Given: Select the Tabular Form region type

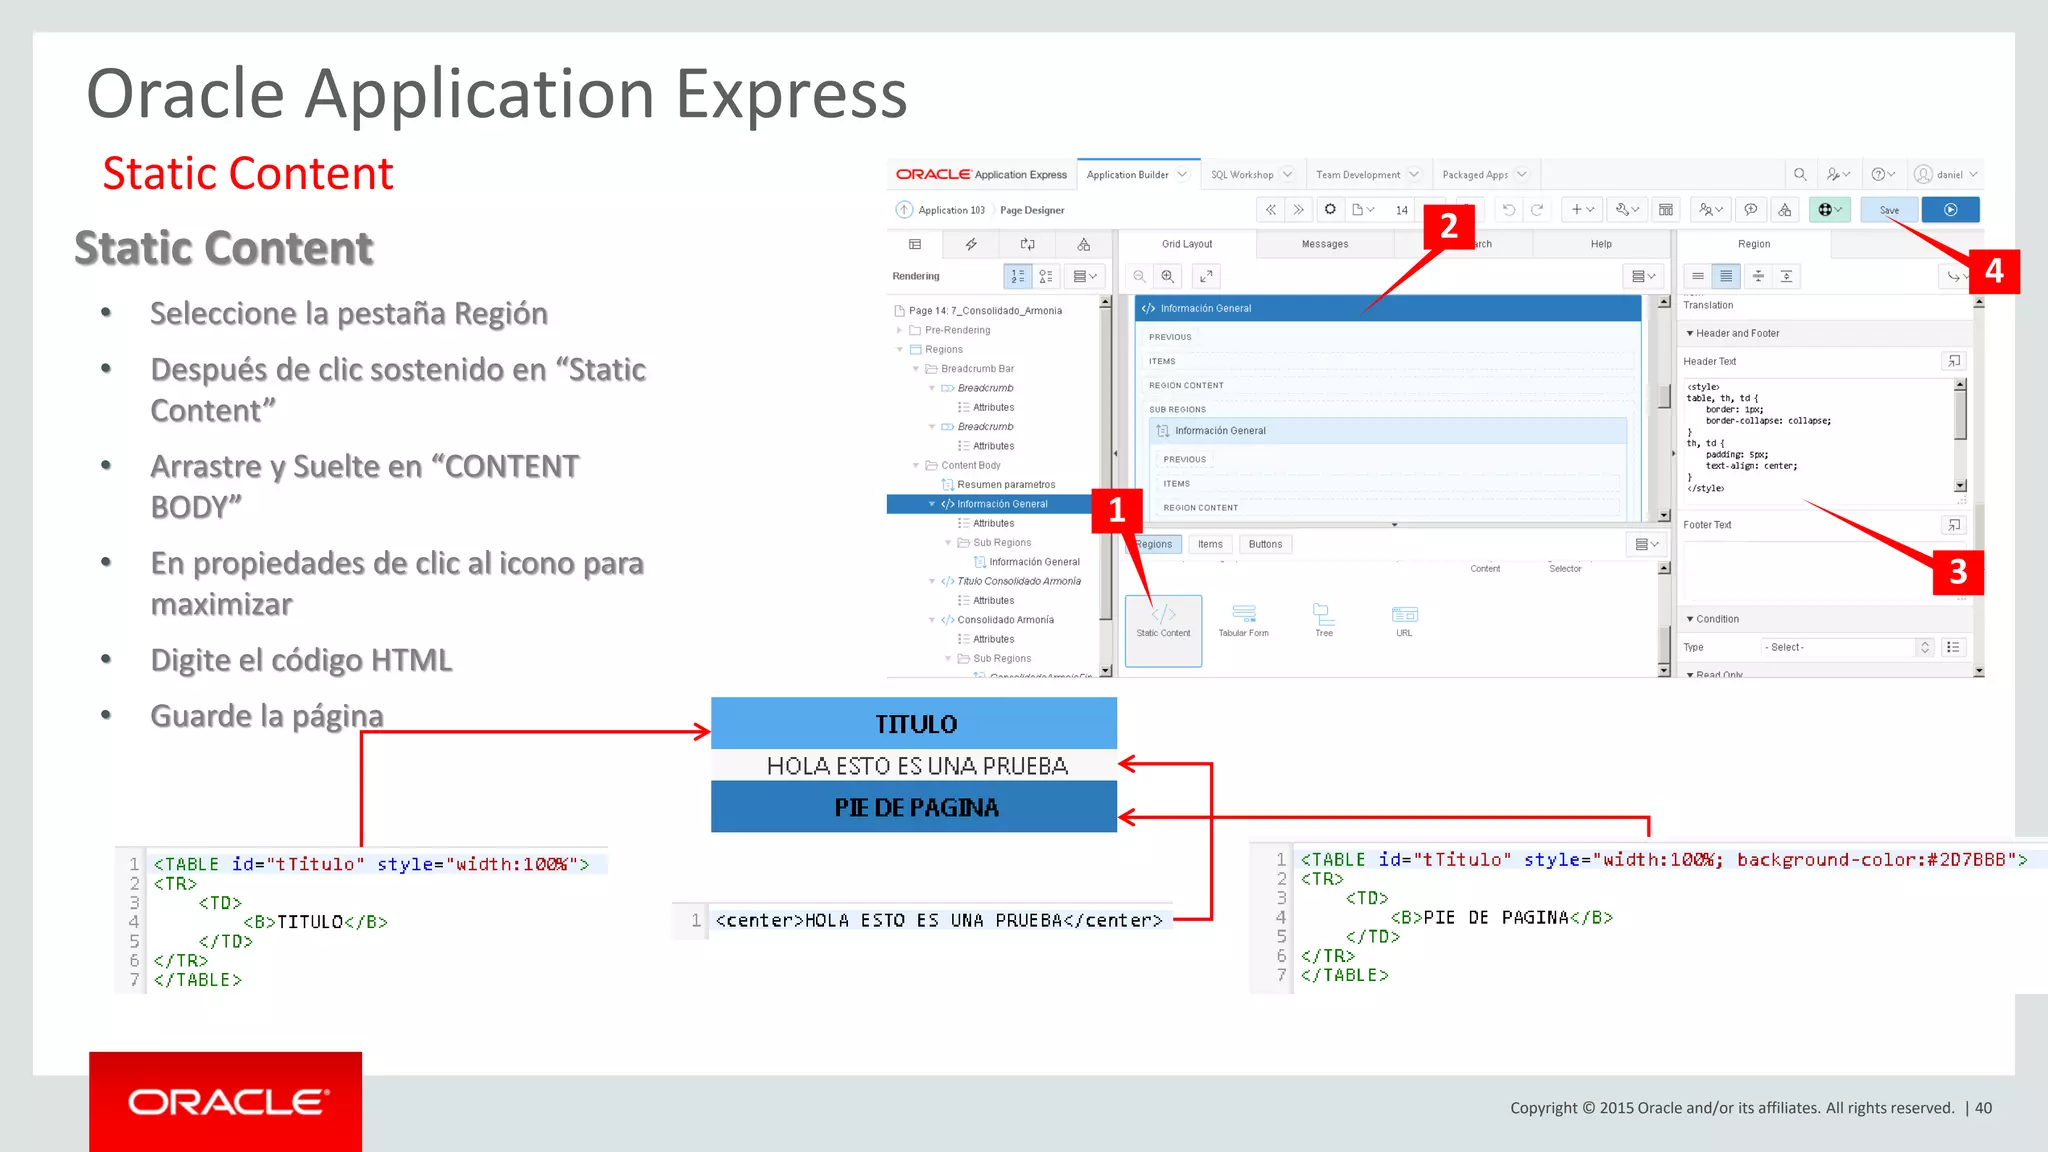Looking at the screenshot, I should click(1243, 620).
